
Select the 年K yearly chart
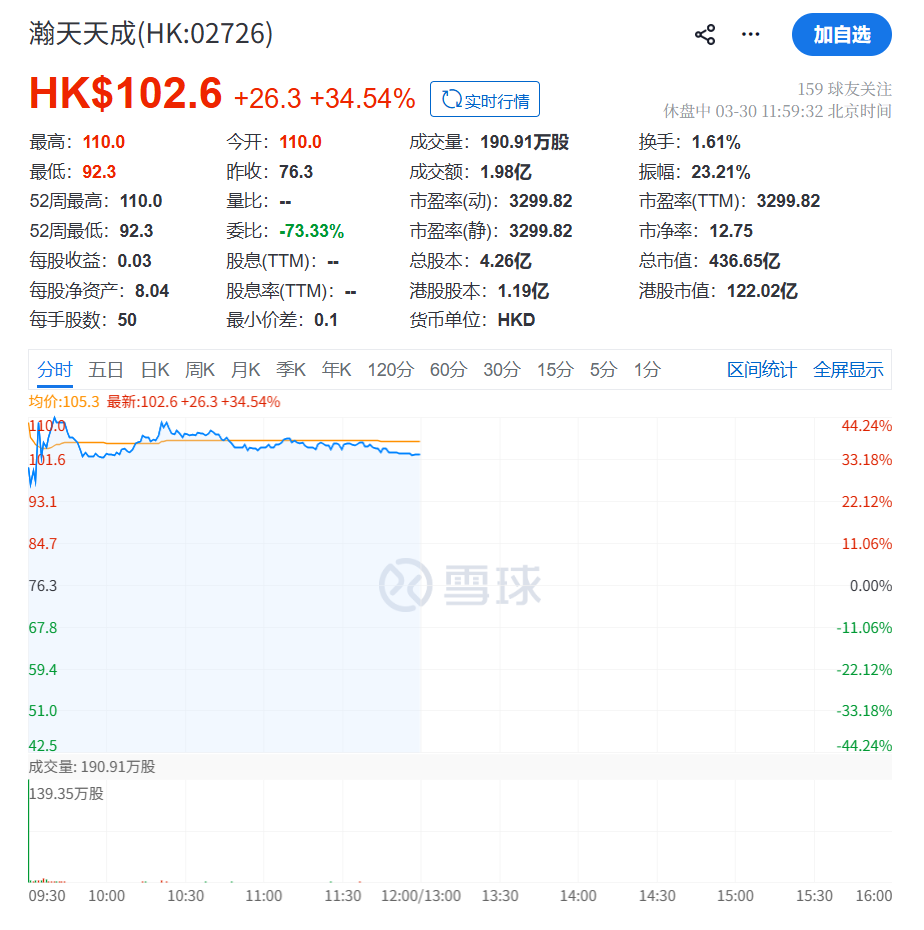[335, 369]
